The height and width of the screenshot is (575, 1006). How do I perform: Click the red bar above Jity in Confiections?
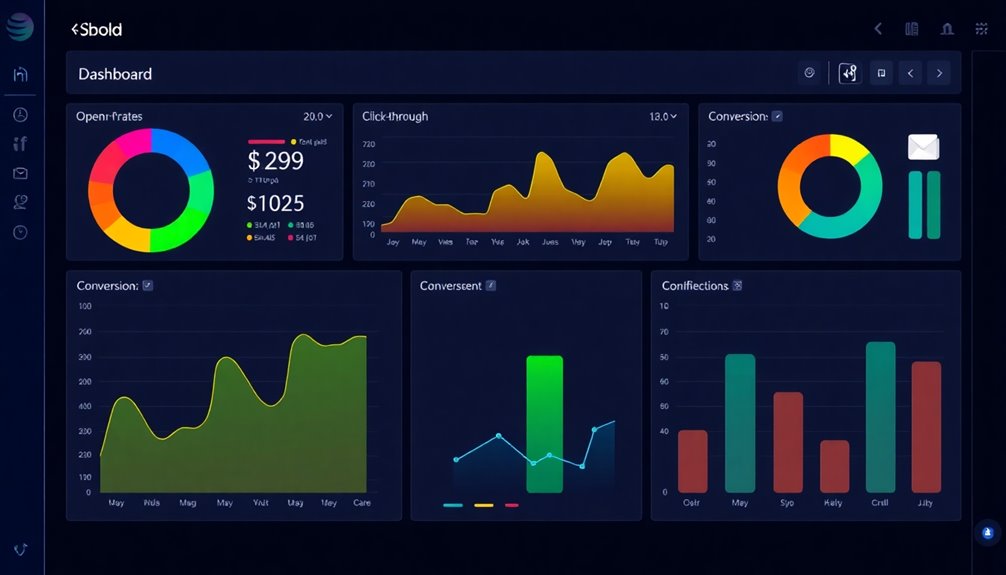point(926,427)
